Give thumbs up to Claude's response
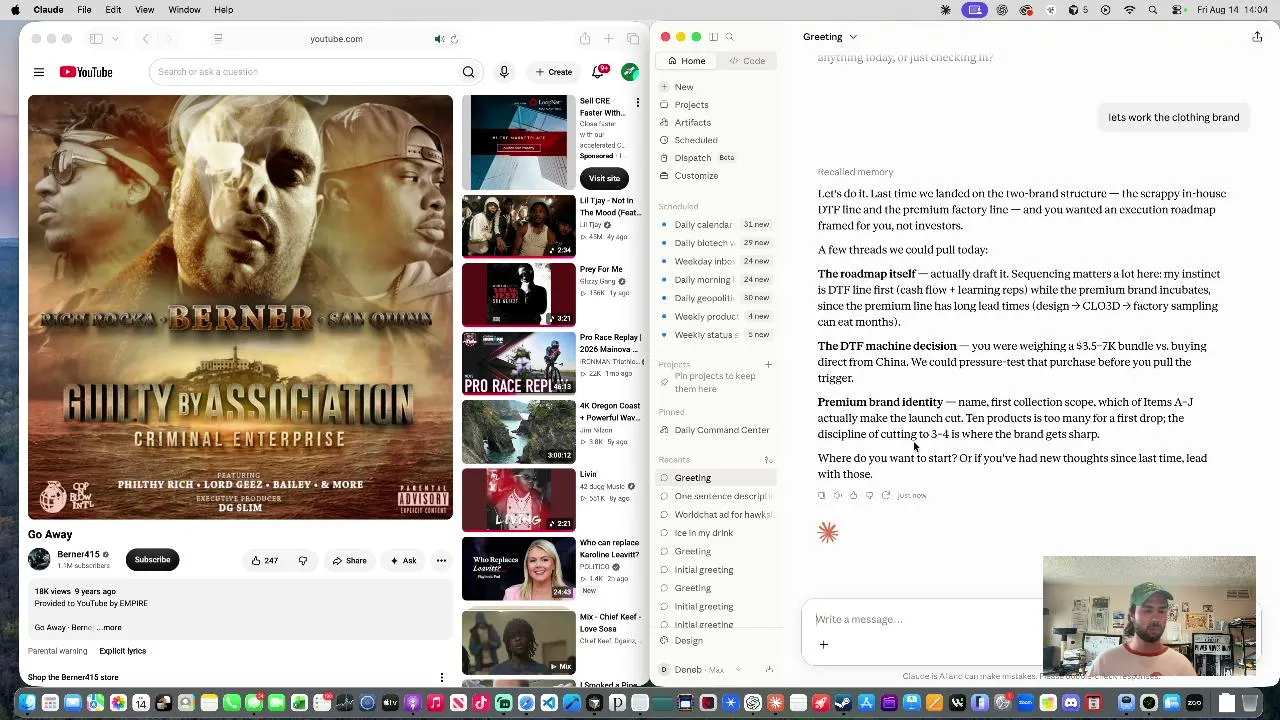The height and width of the screenshot is (720, 1280). (x=853, y=495)
